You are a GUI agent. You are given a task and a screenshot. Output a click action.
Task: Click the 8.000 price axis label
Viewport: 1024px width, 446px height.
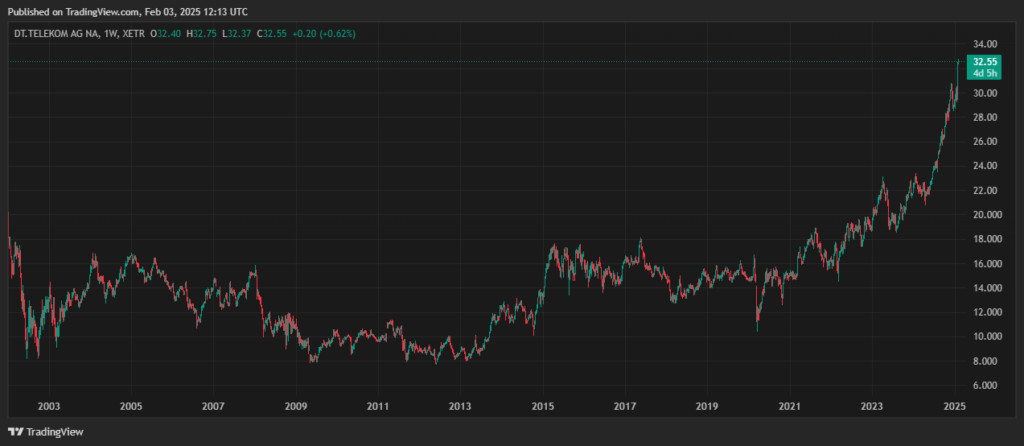[x=987, y=361]
